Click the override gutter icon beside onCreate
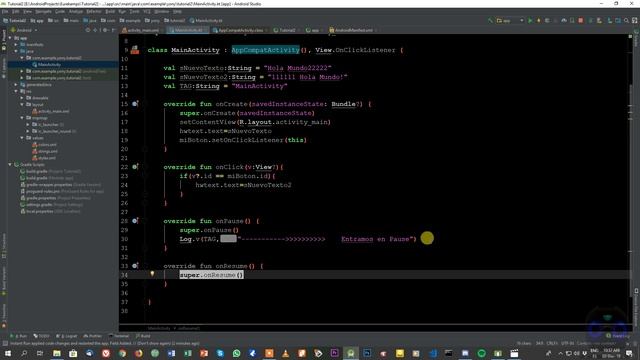The image size is (640, 360). 135,104
